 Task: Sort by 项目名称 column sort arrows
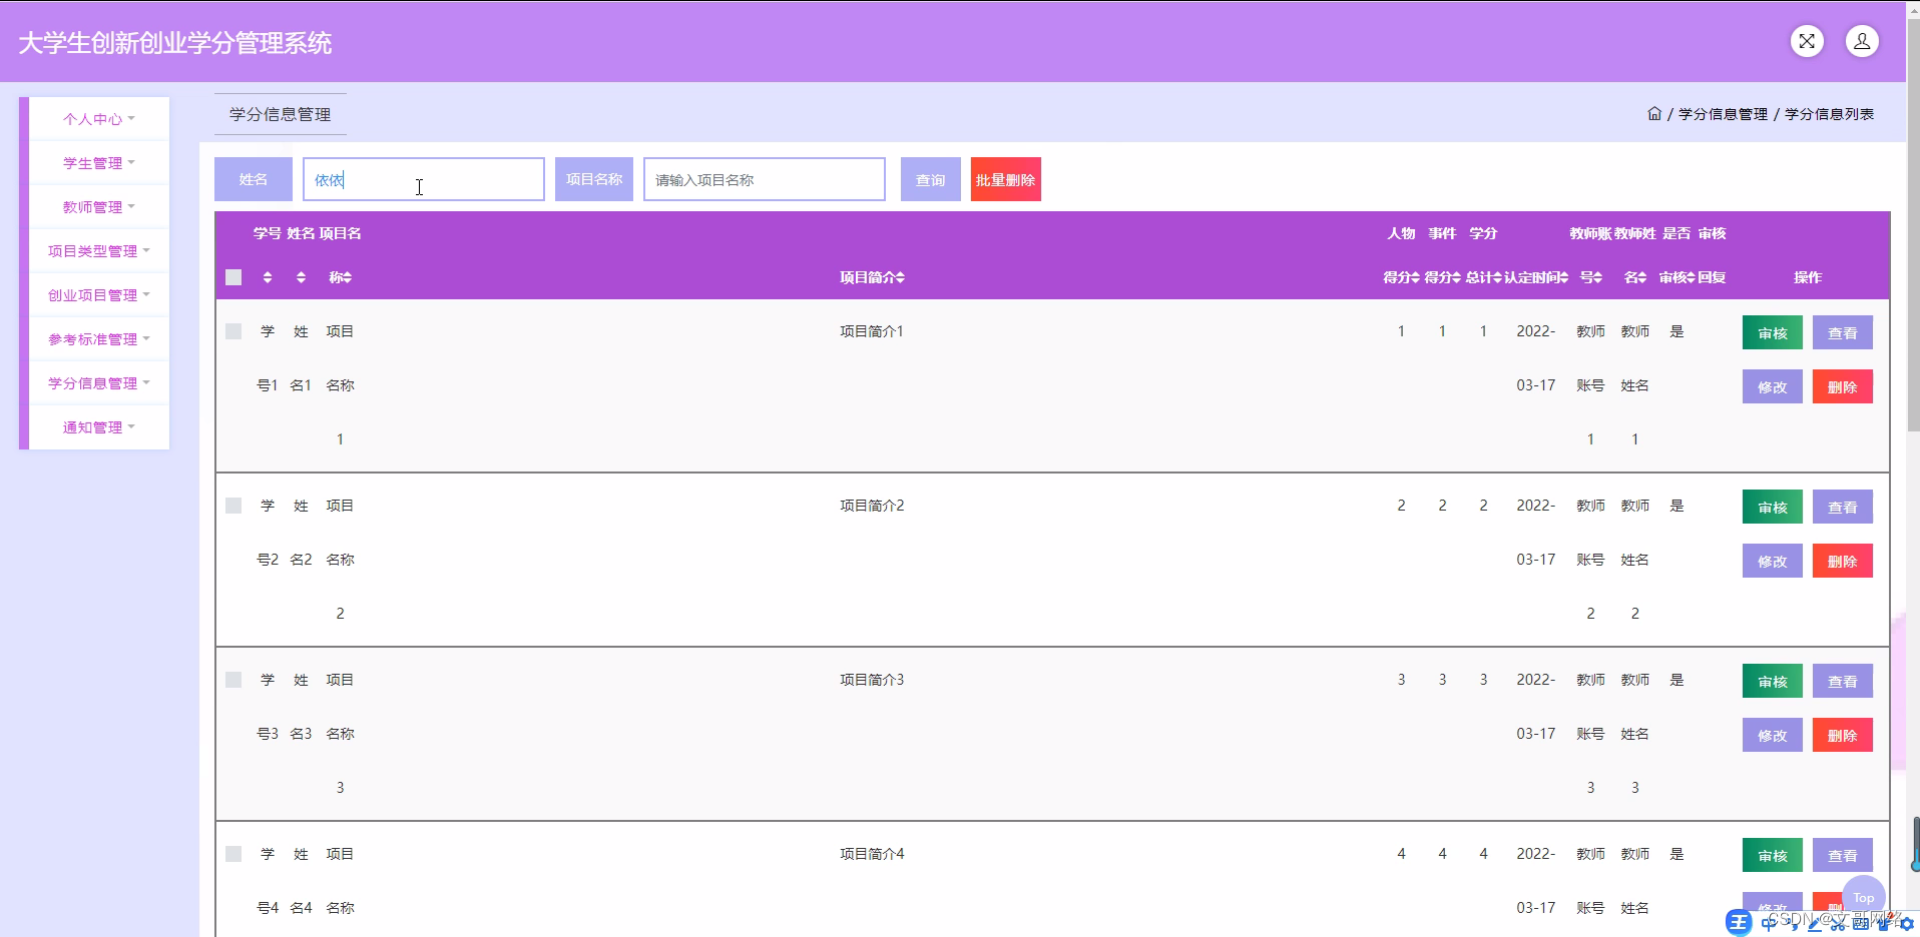[x=347, y=277]
